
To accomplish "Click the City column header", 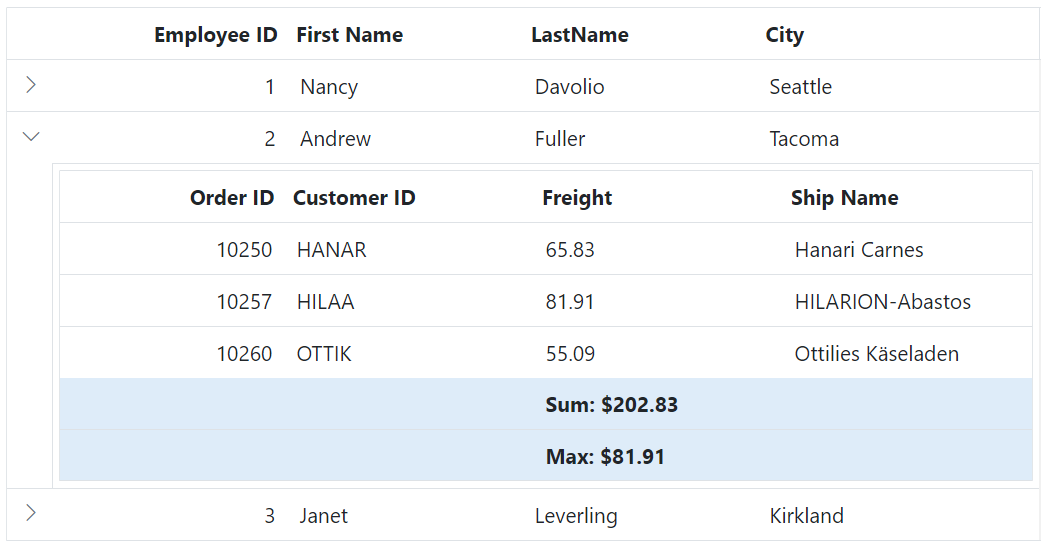I will (x=784, y=35).
